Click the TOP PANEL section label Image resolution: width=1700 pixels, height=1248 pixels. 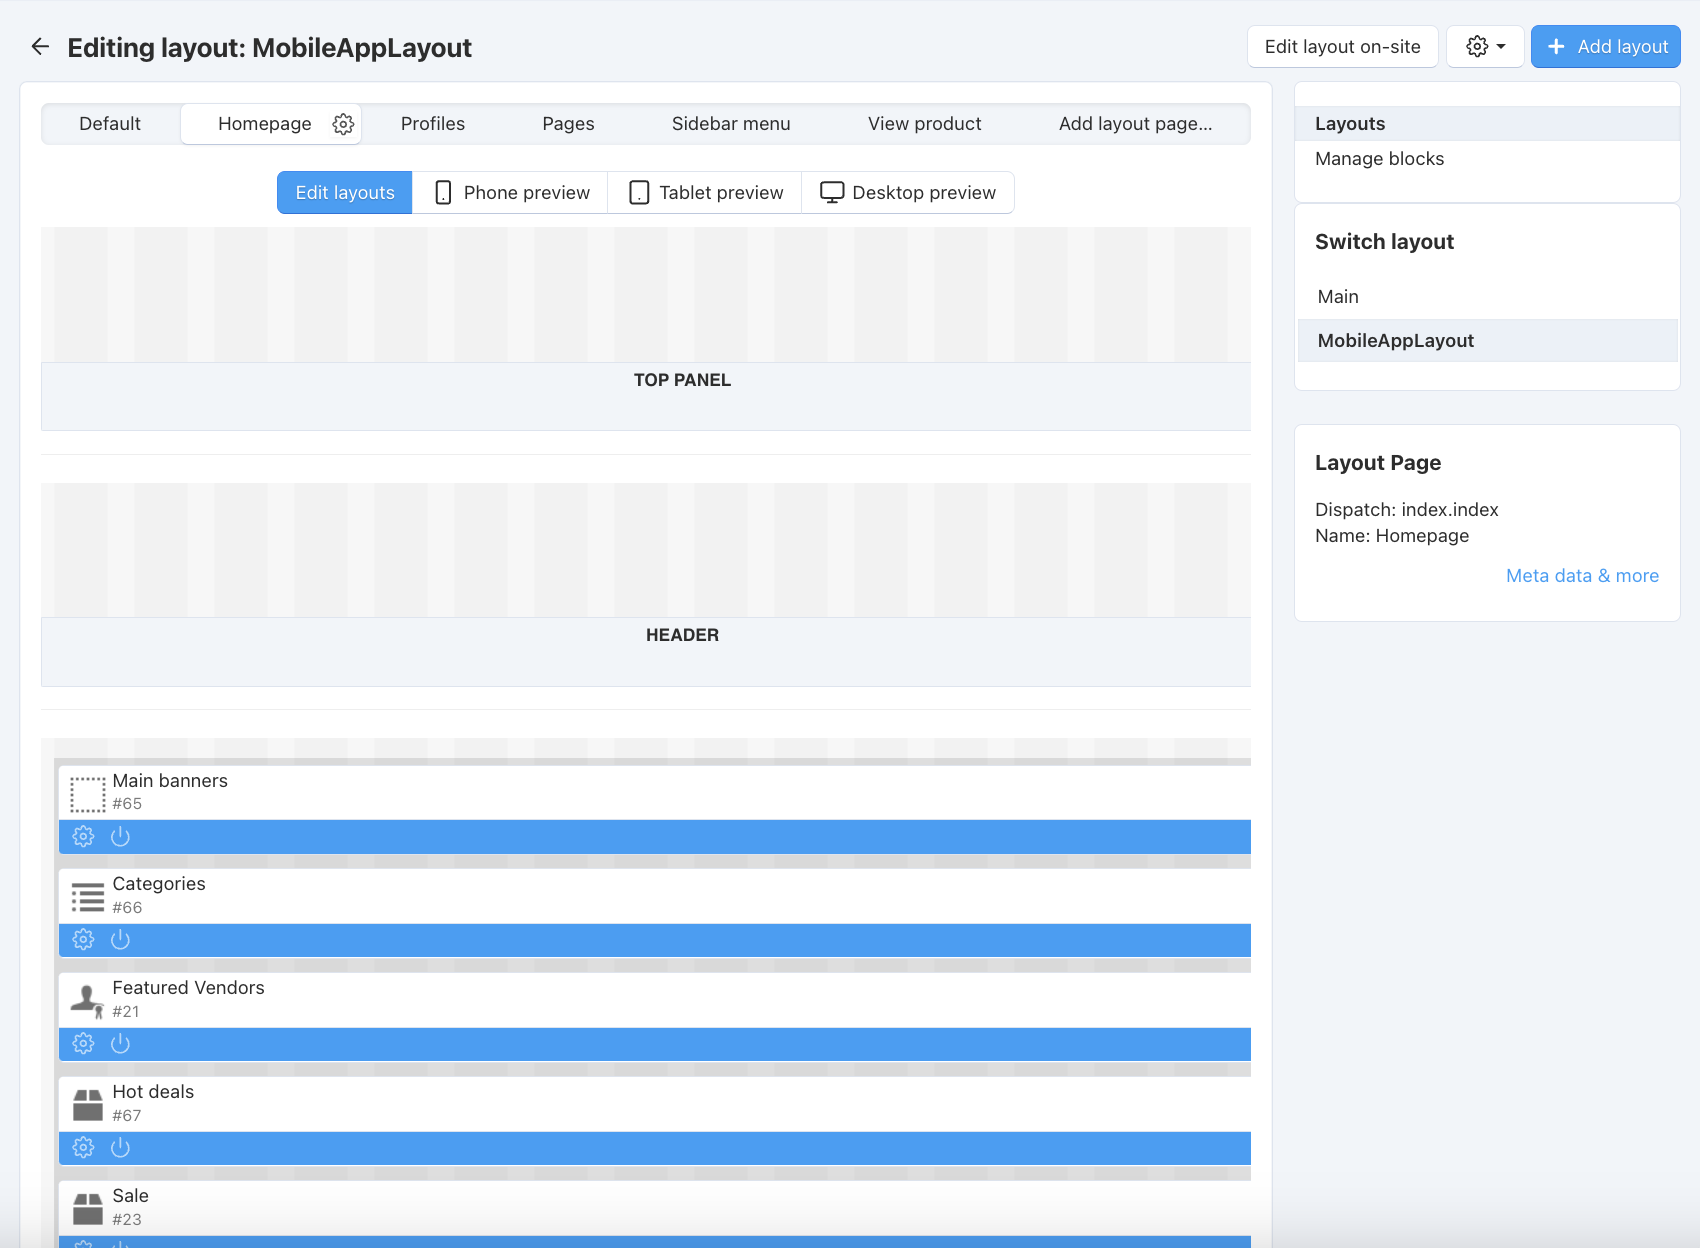tap(682, 380)
